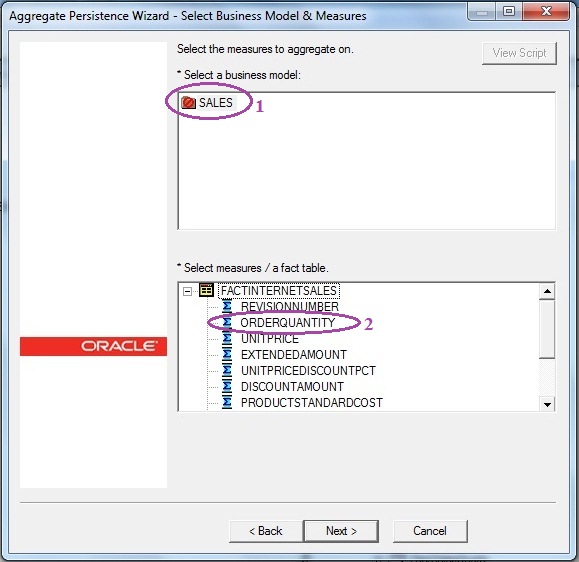
Task: Click the measures list scroll down arrow
Action: (x=547, y=404)
